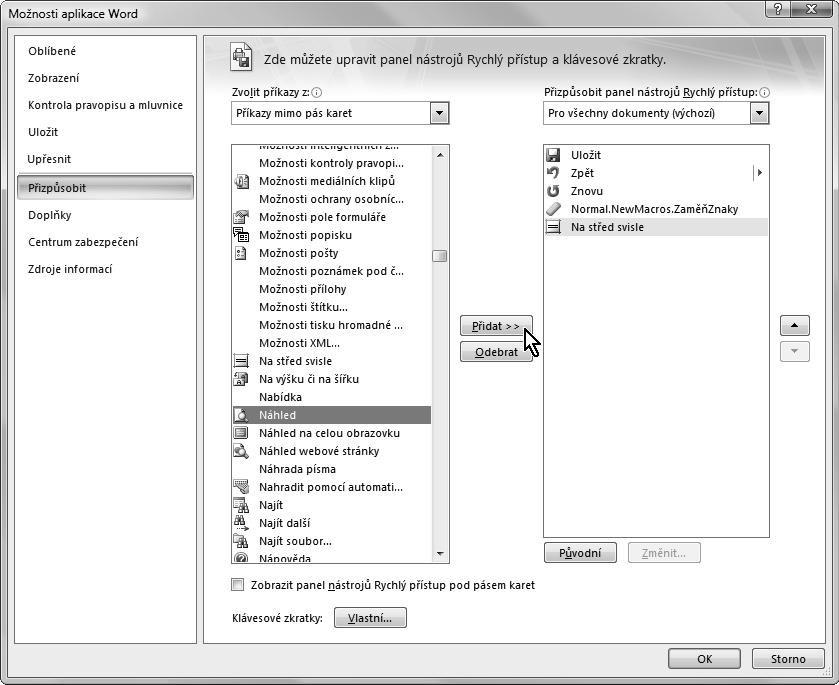This screenshot has height=685, width=839.
Task: Click the Vlastní... keyboard shortcuts button
Action: 370,618
